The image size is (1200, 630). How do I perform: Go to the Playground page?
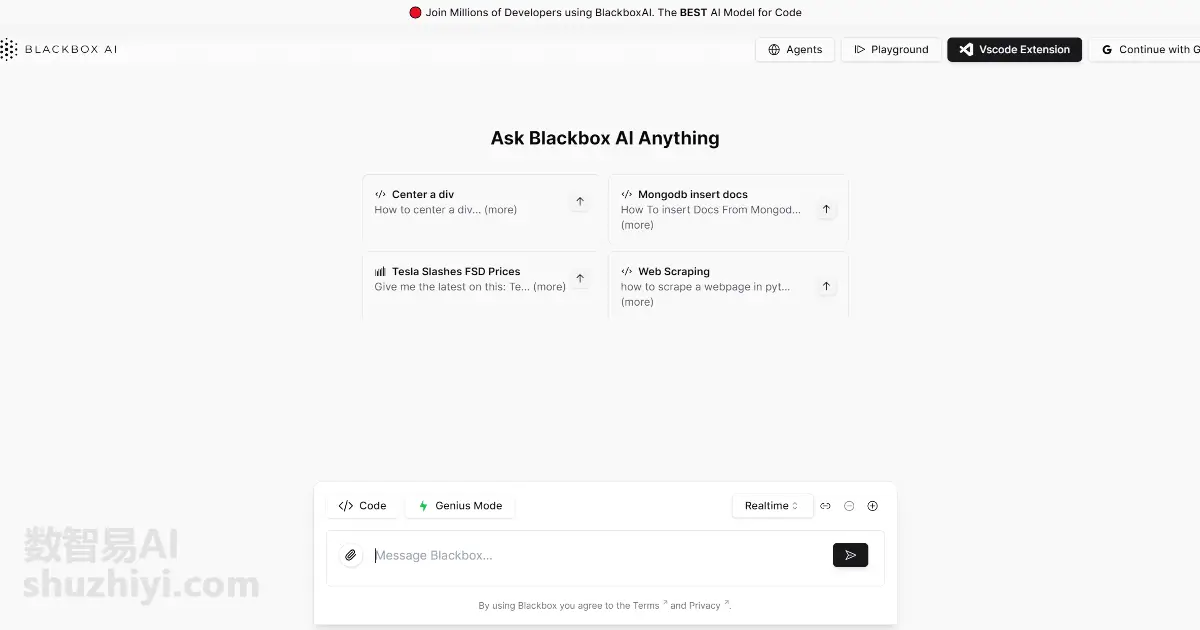[891, 50]
